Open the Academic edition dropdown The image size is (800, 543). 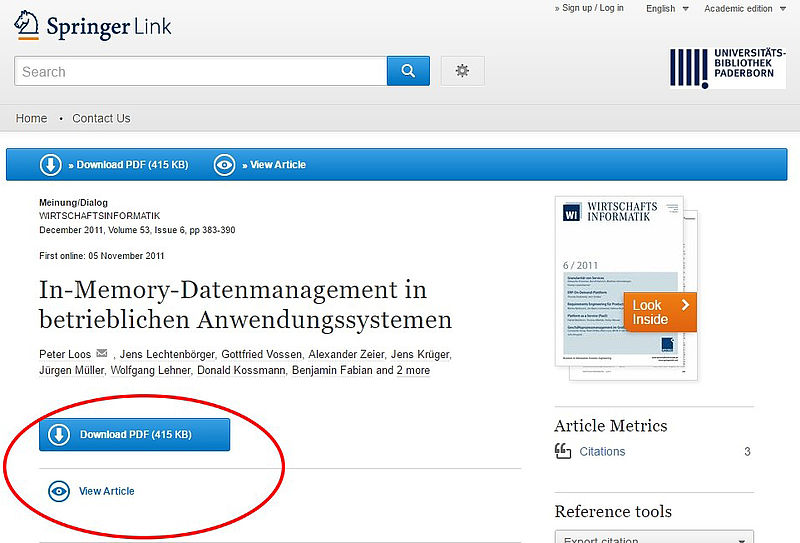tap(745, 9)
